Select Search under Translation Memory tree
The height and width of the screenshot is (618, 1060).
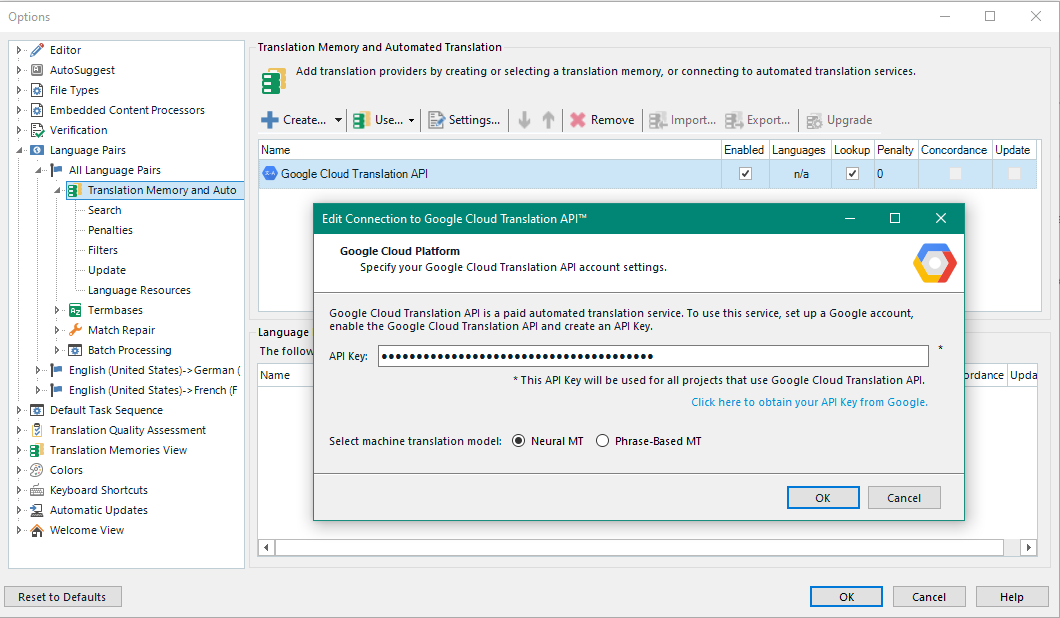tap(105, 210)
